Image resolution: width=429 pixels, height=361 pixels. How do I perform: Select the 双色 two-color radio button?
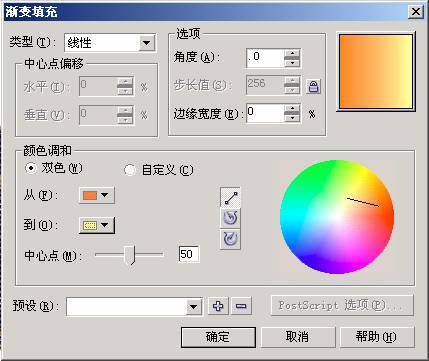31,168
